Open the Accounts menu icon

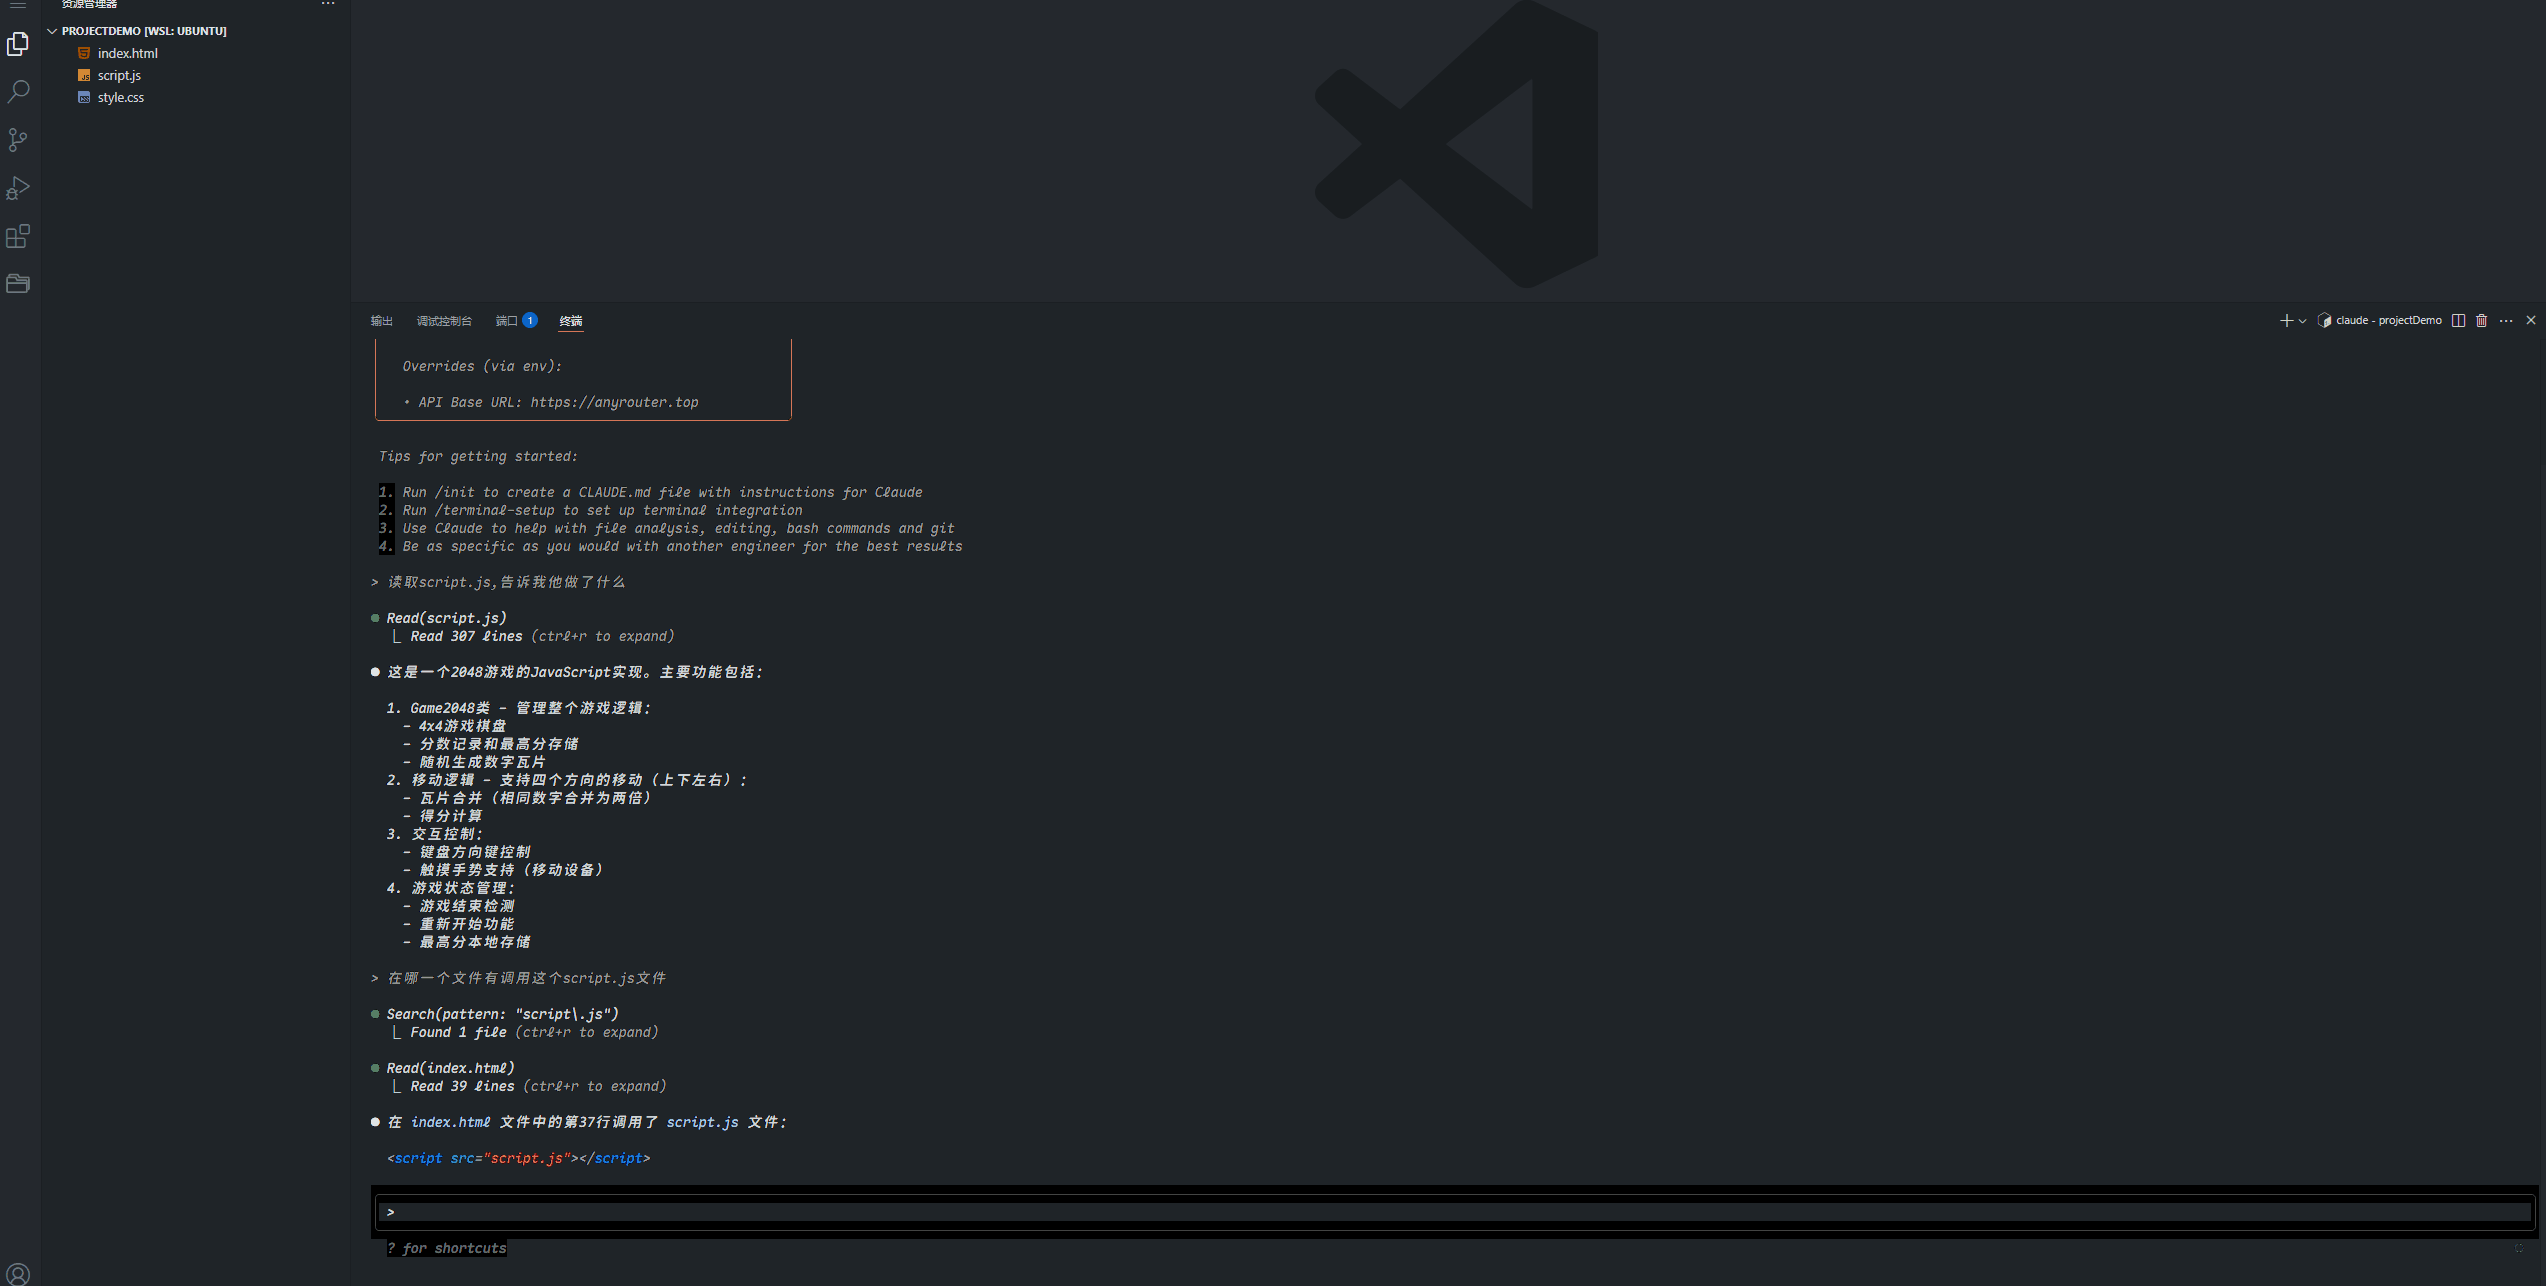pyautogui.click(x=18, y=1274)
